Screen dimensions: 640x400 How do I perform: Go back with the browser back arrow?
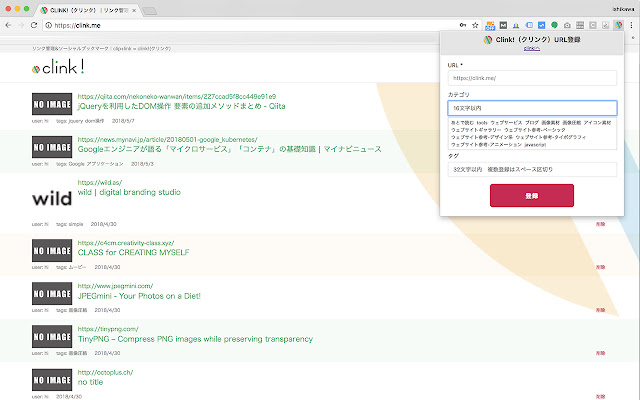8,25
